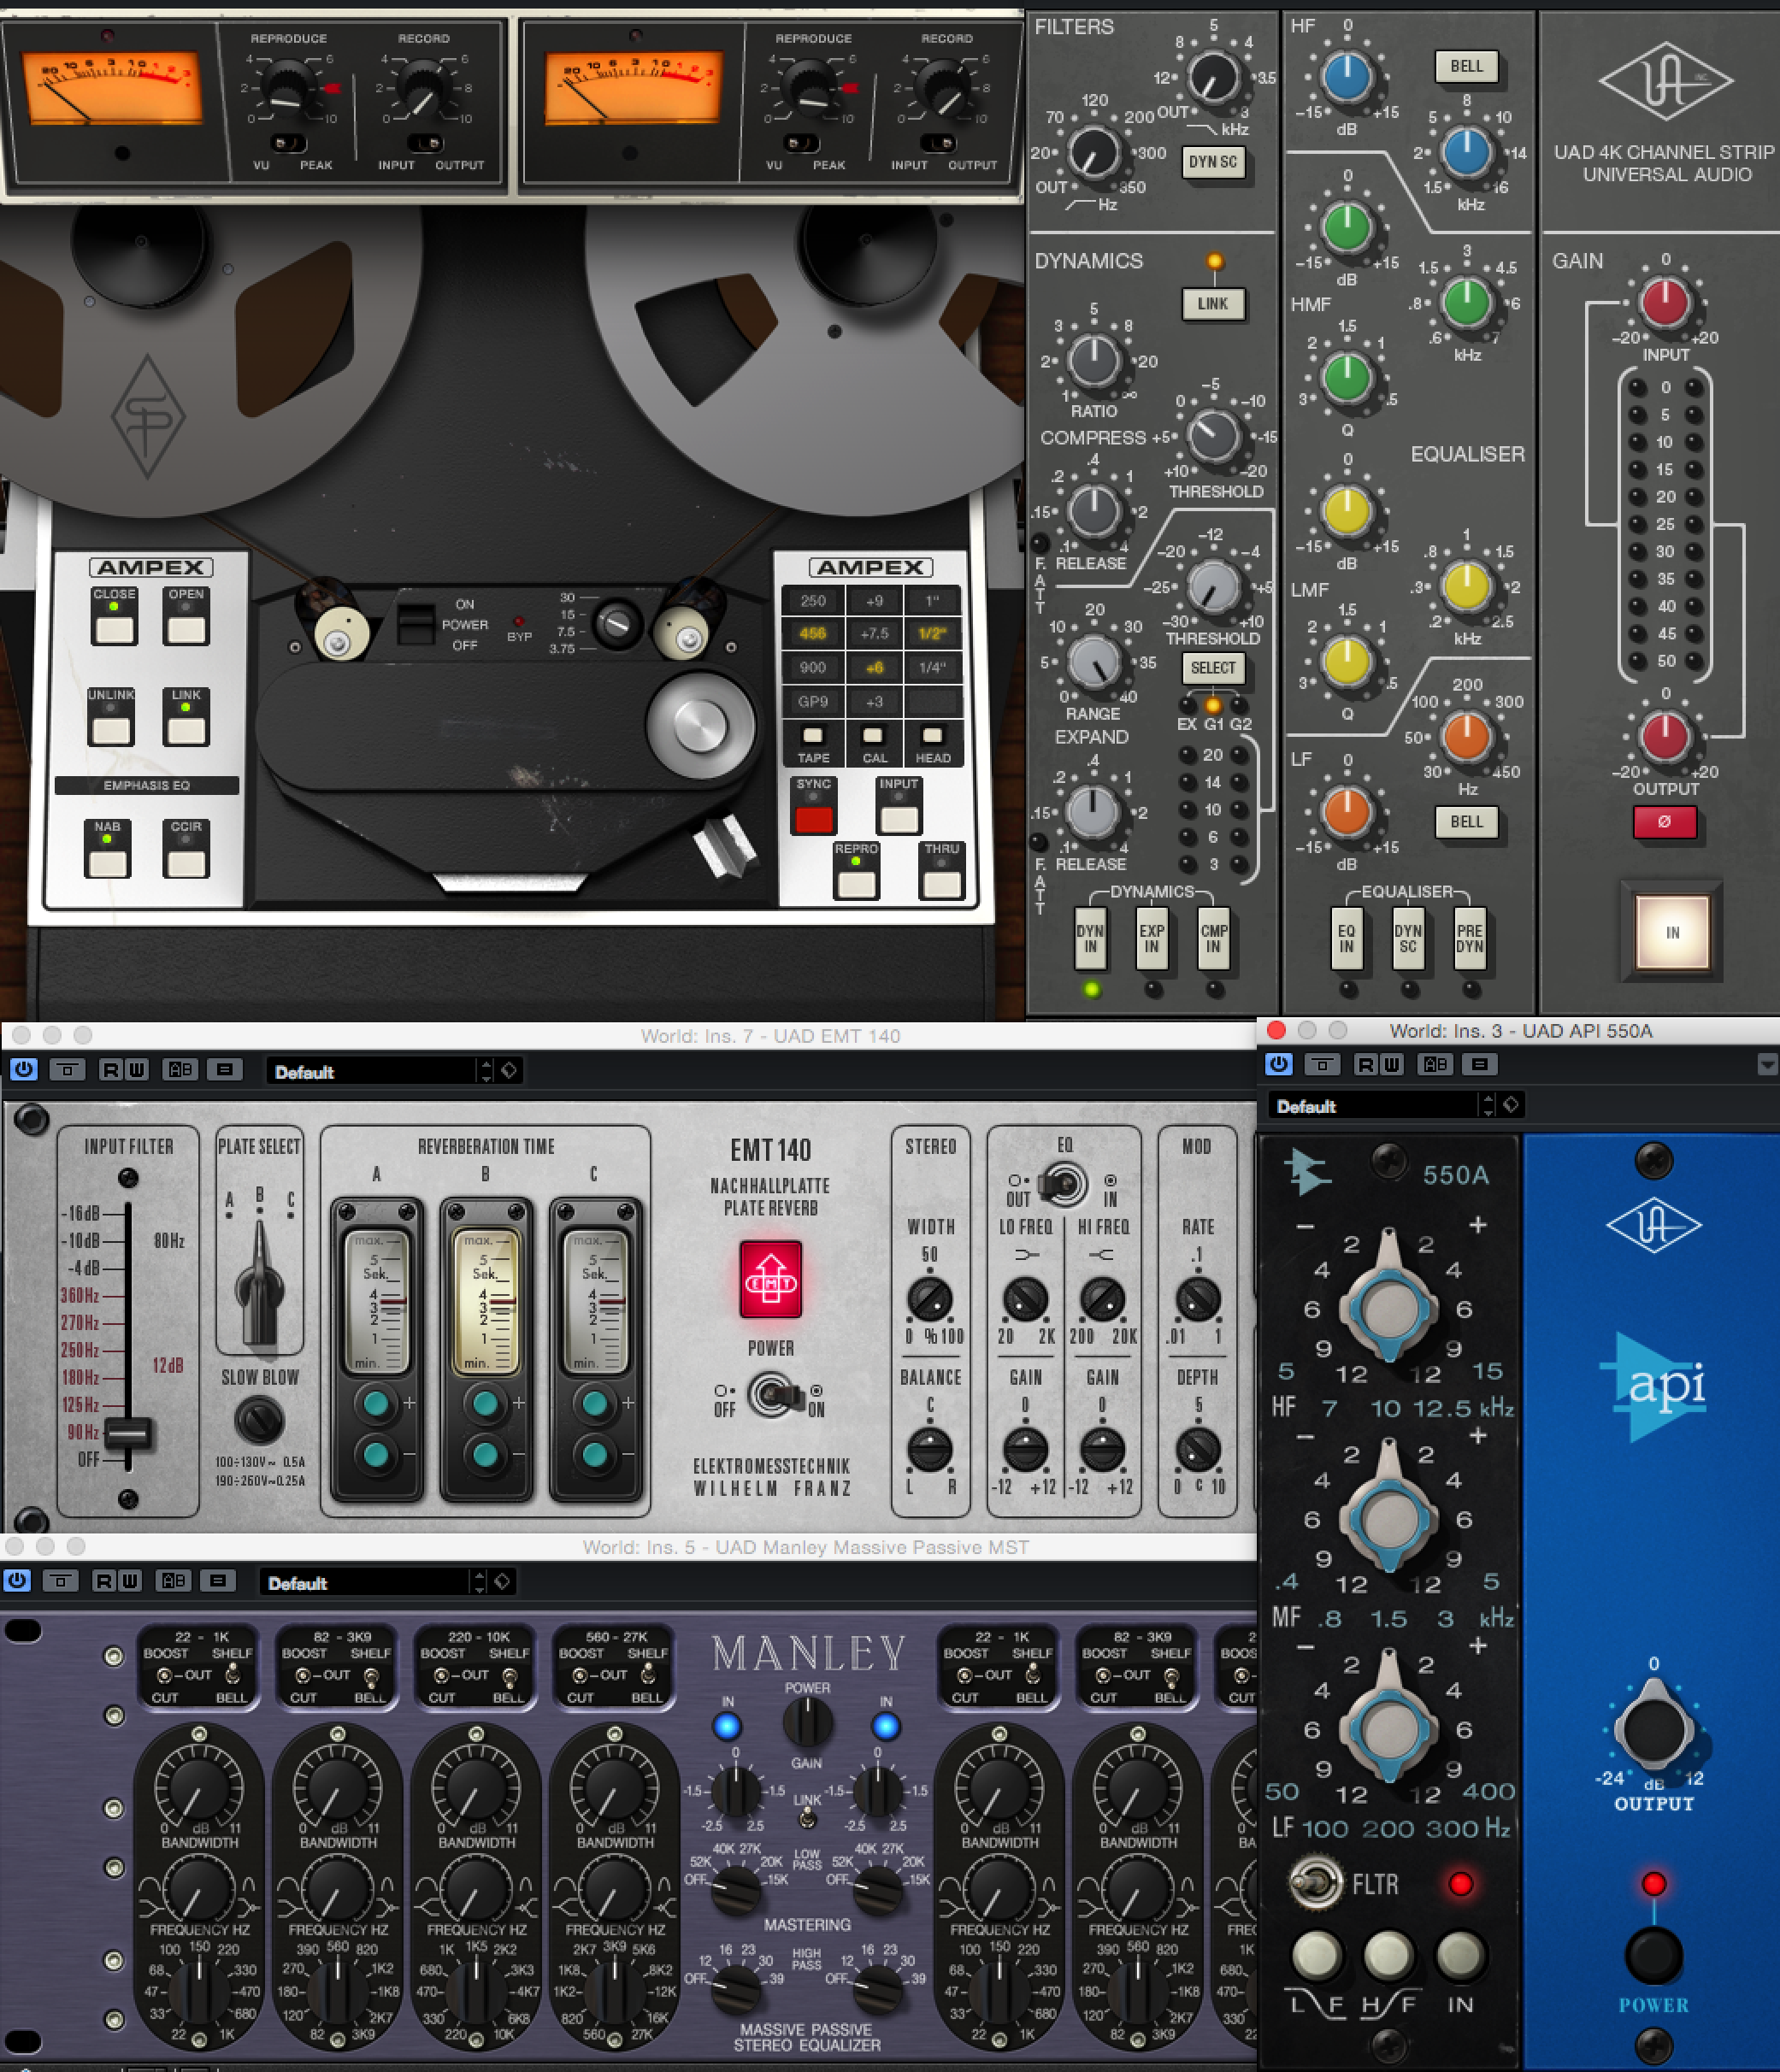Bypass the EMT 140 plugin power icon
The height and width of the screenshot is (2072, 1780).
pyautogui.click(x=24, y=1069)
